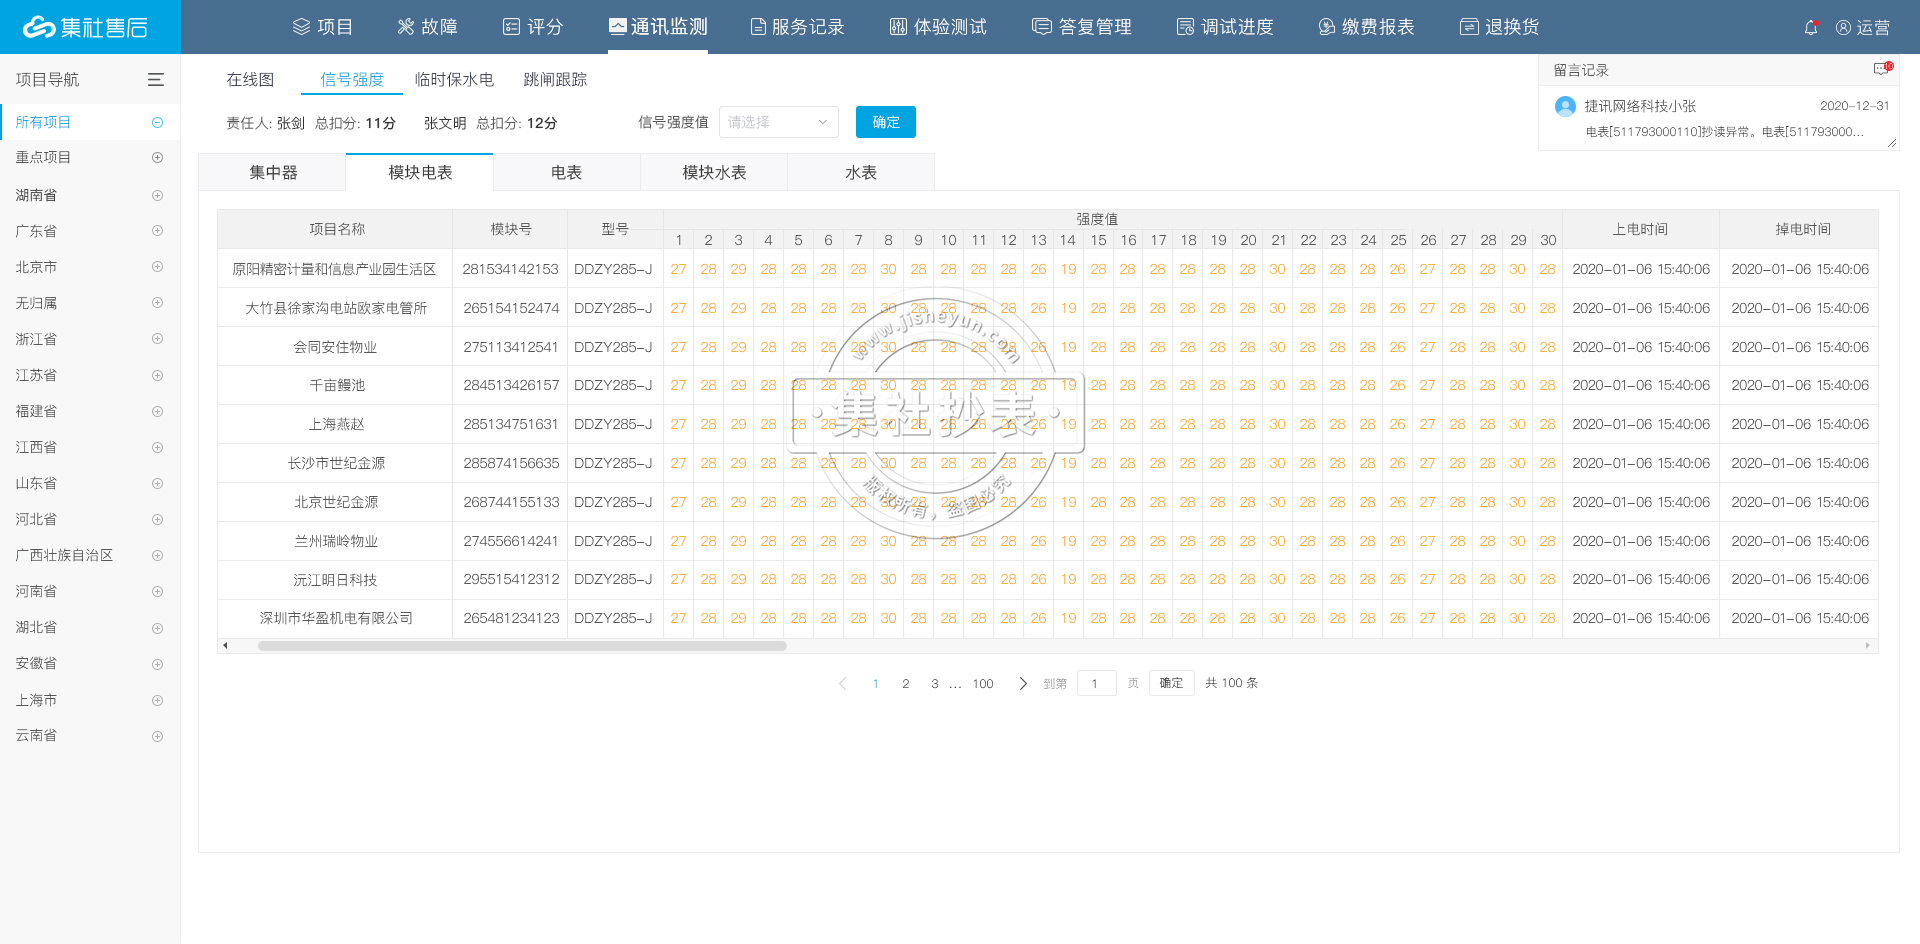Collapse the 所有项目 entry
The width and height of the screenshot is (1920, 944).
157,121
